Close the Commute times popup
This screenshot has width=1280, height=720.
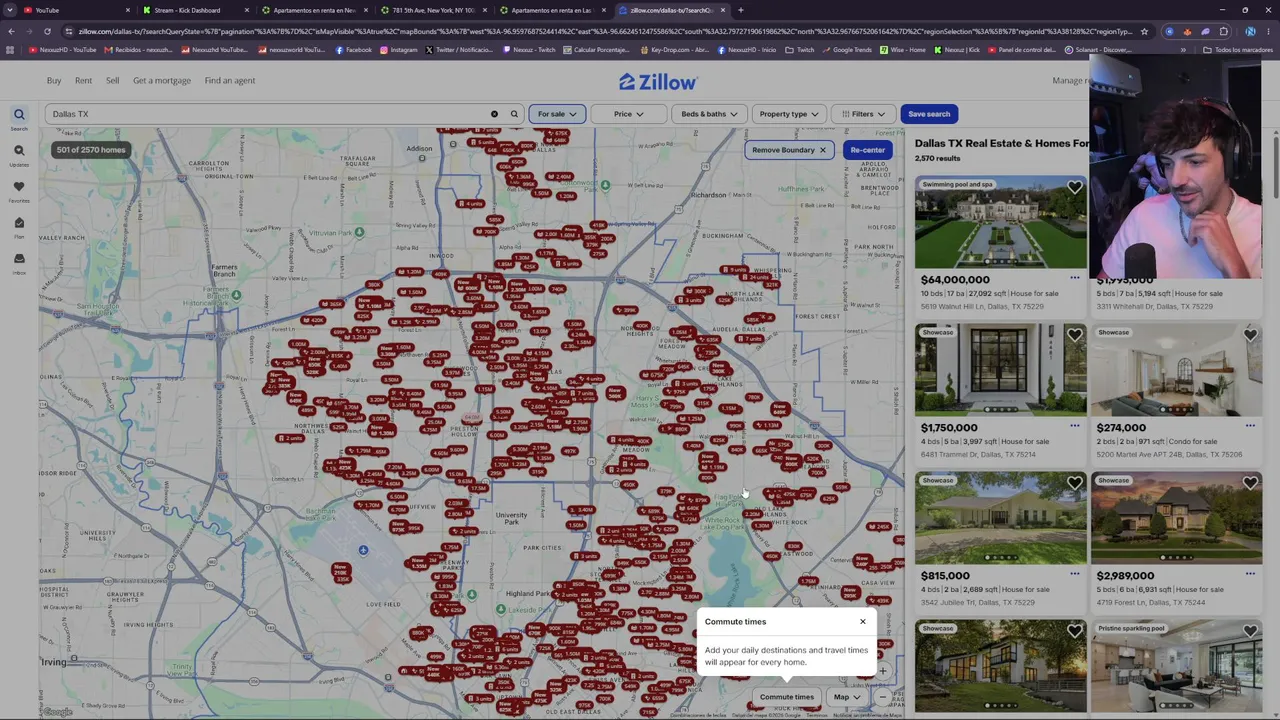(863, 622)
